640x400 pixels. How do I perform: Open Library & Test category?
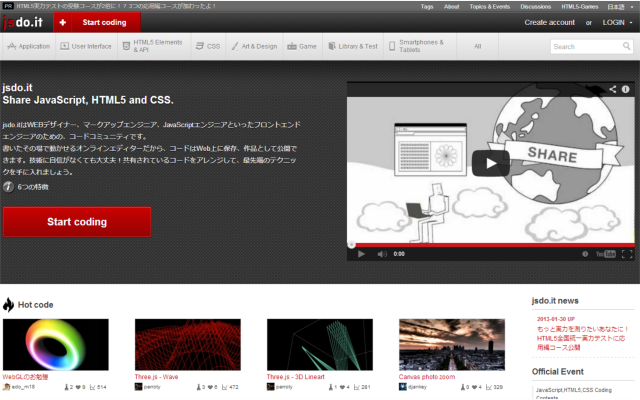pyautogui.click(x=353, y=47)
